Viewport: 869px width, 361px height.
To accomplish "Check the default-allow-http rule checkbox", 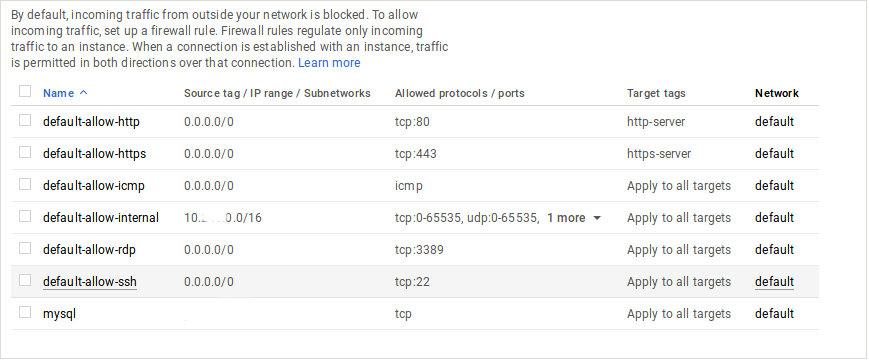I will (25, 120).
